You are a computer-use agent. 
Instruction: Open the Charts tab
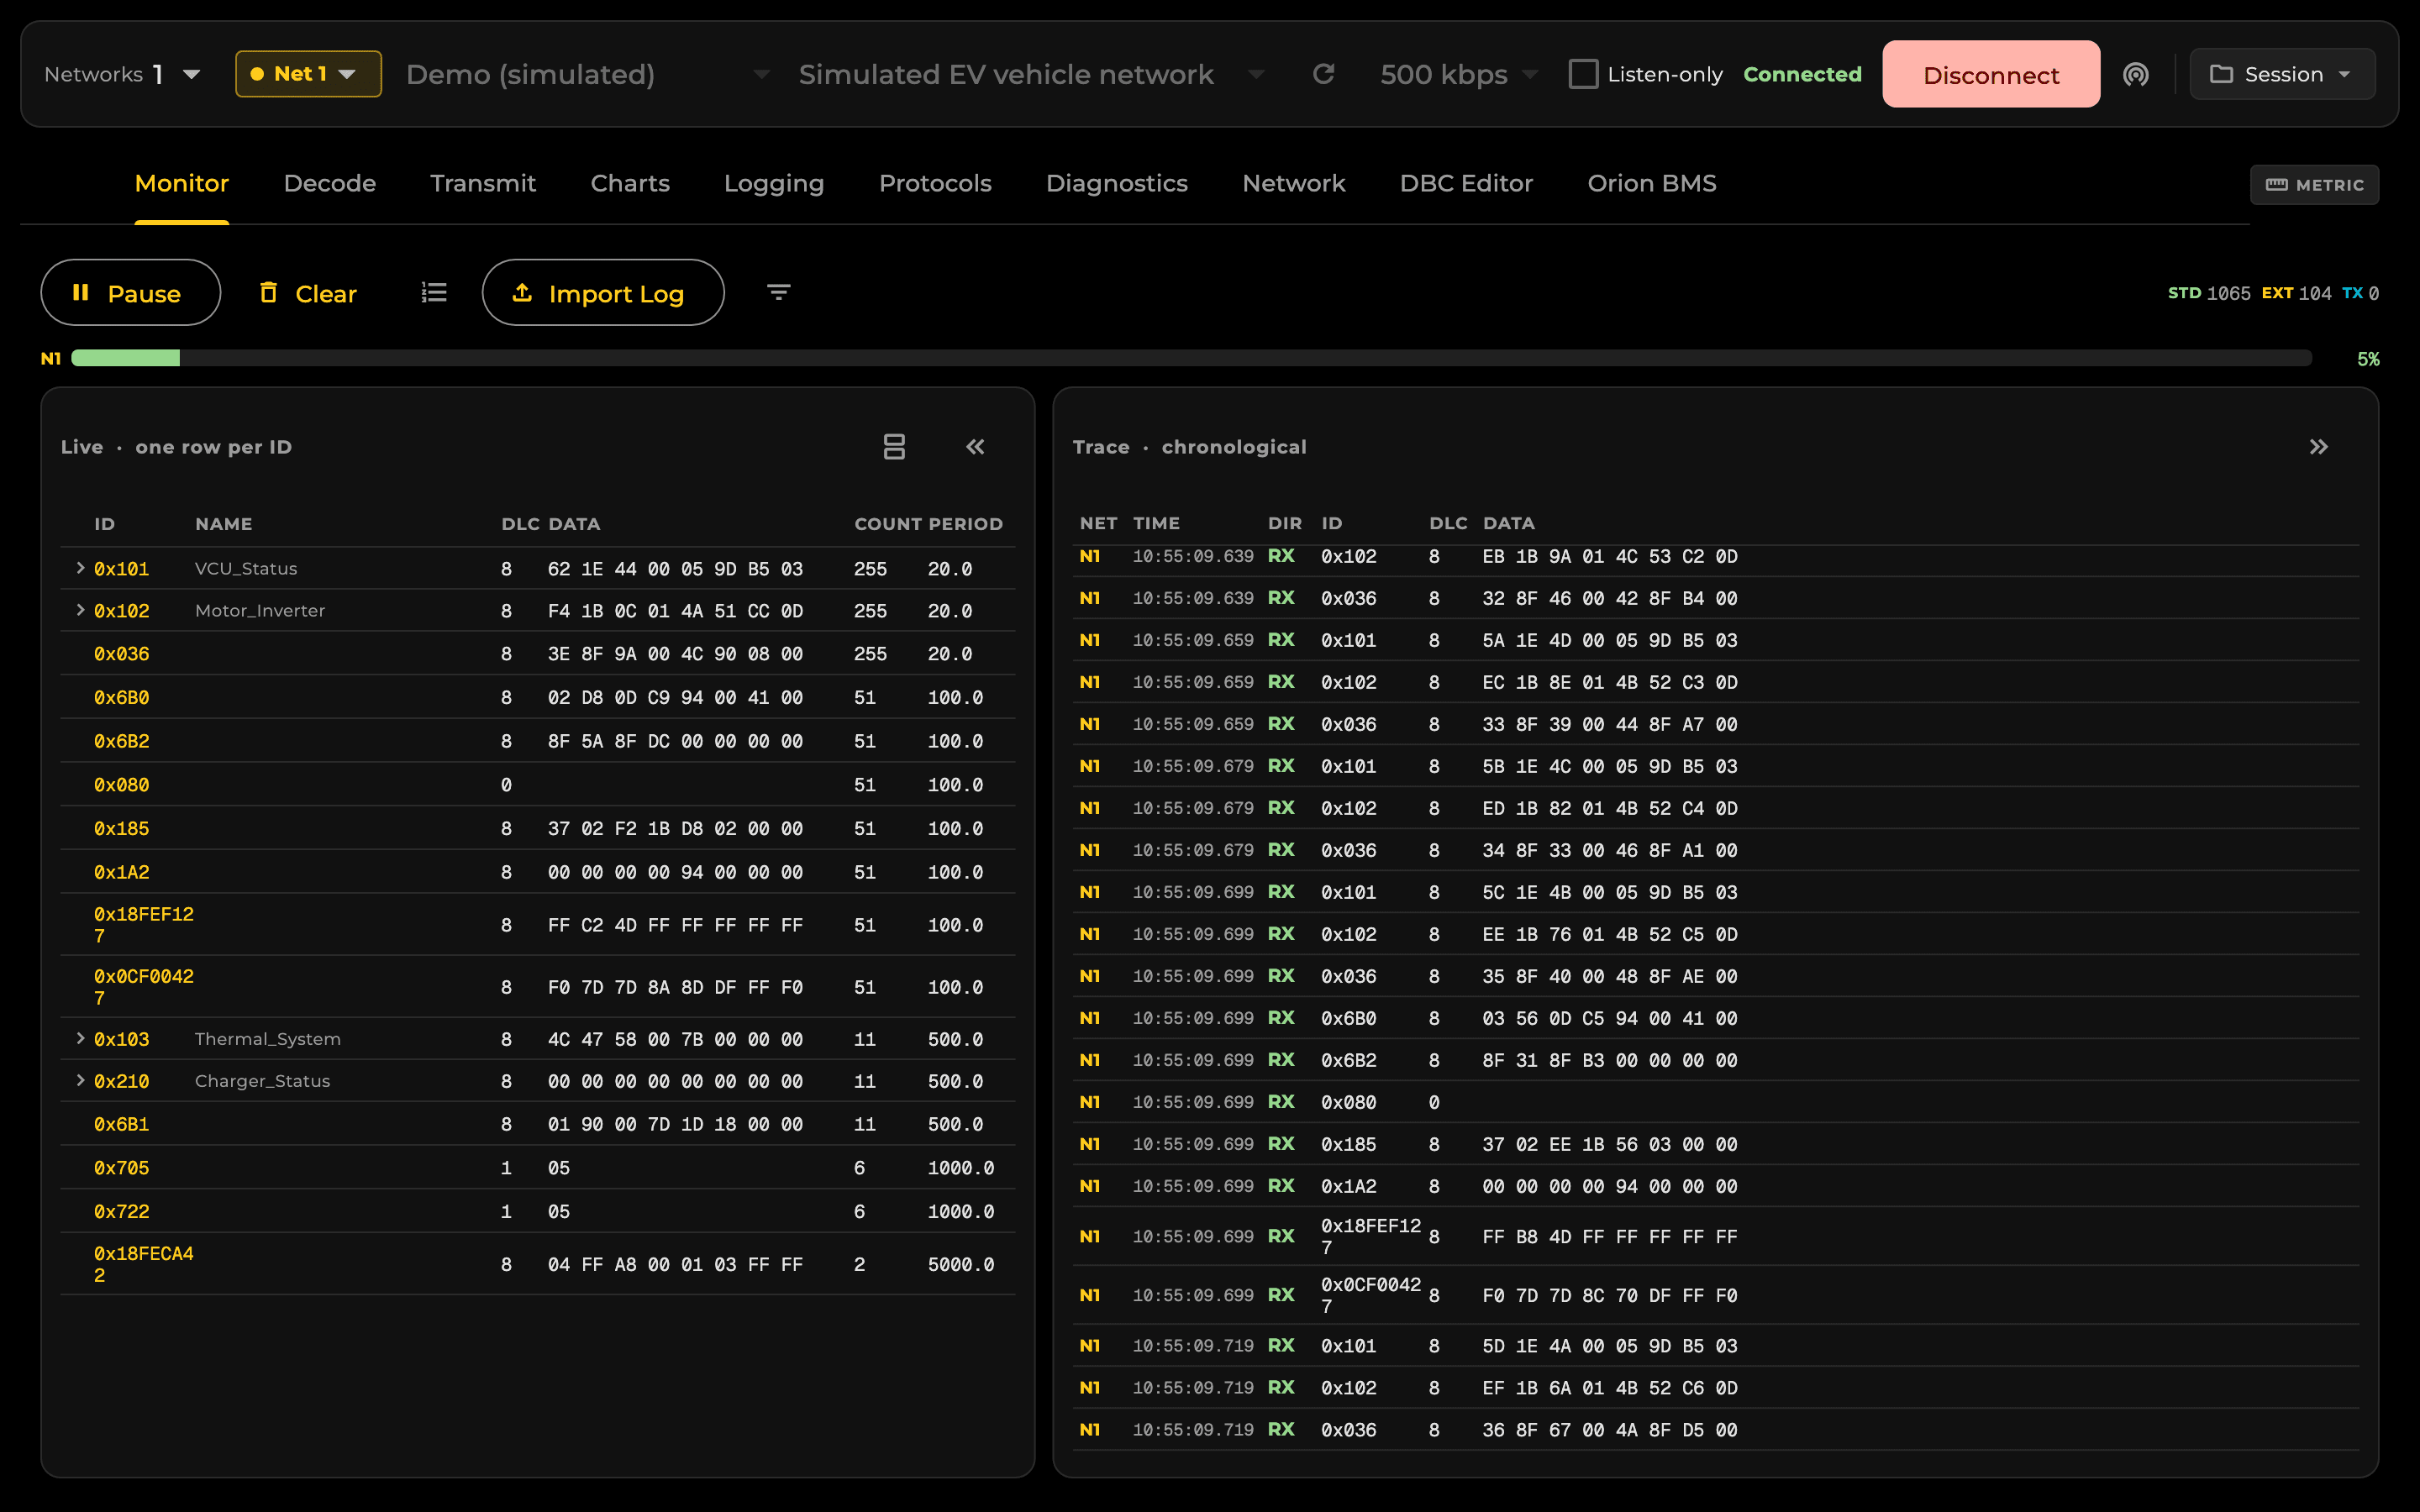pos(630,184)
